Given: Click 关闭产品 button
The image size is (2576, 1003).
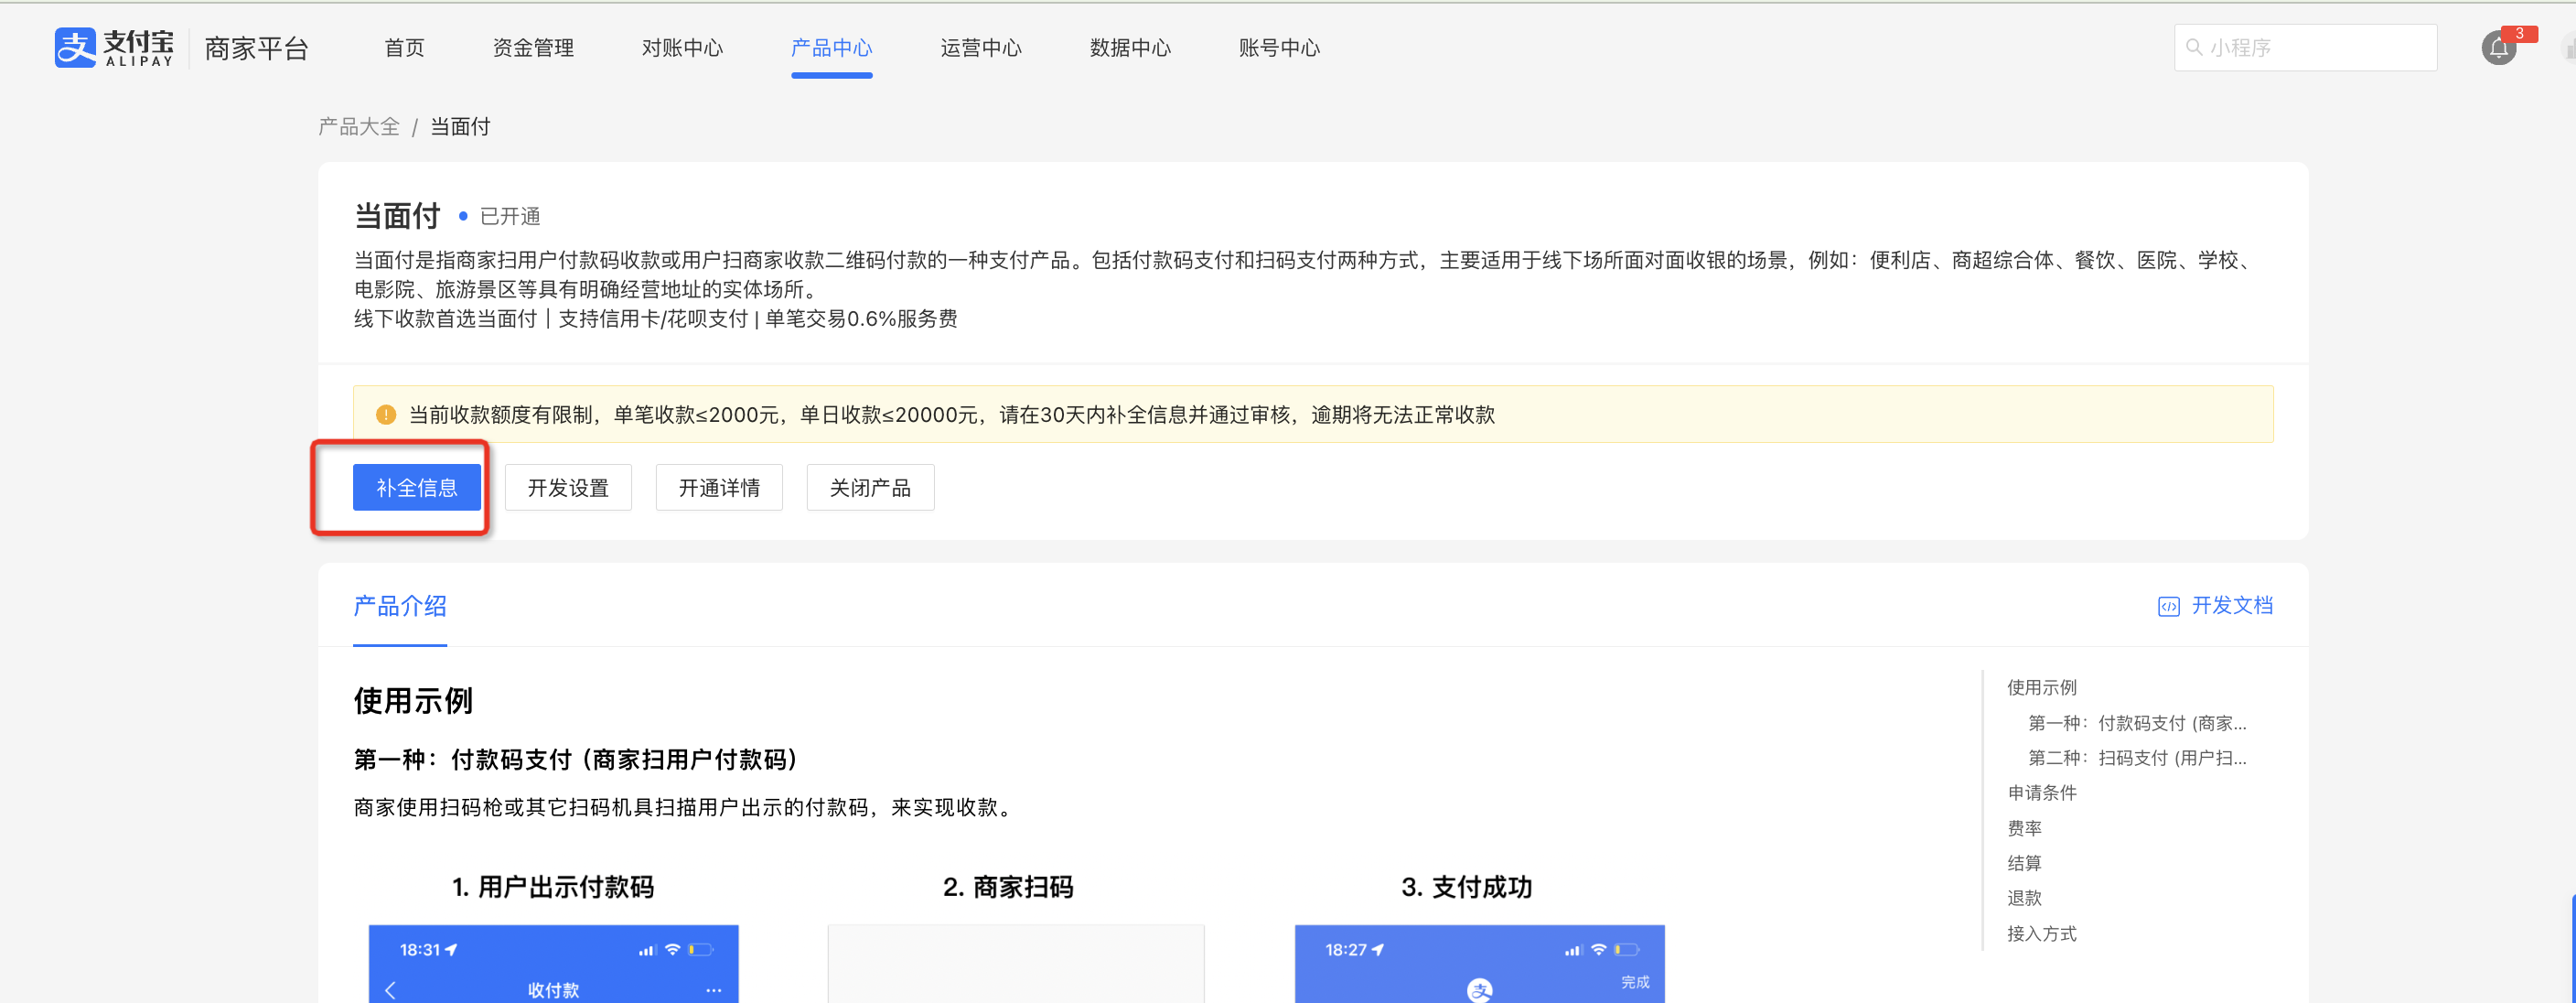Looking at the screenshot, I should pos(870,487).
